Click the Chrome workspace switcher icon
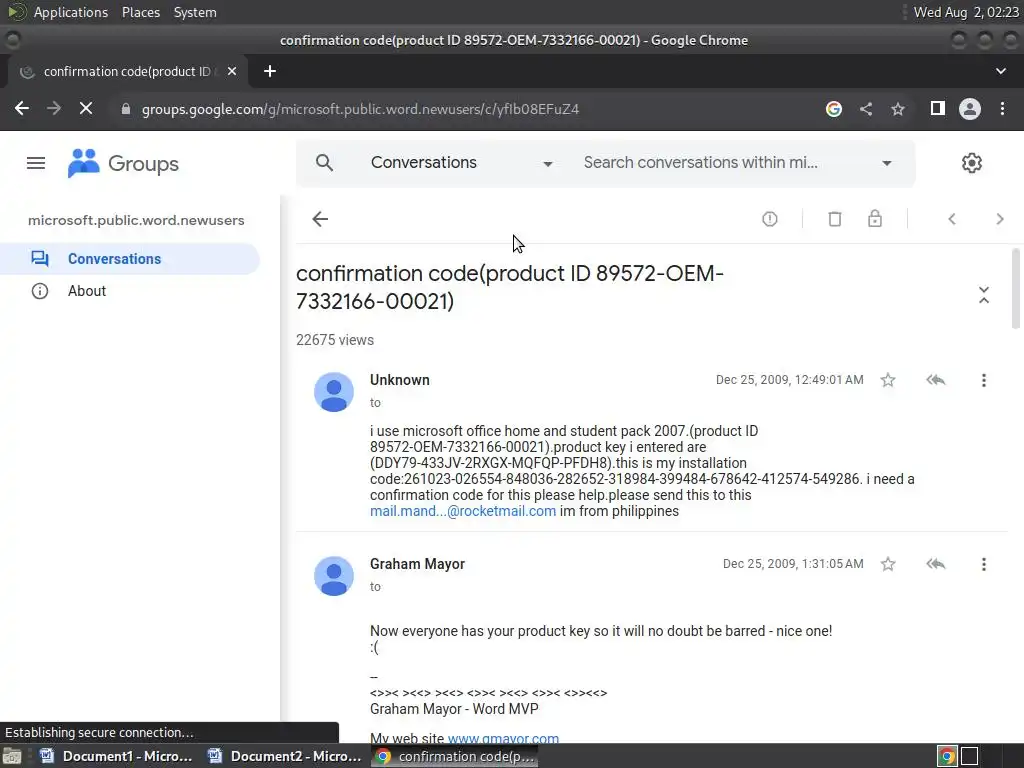Screen dimensions: 1024x768 click(x=947, y=756)
